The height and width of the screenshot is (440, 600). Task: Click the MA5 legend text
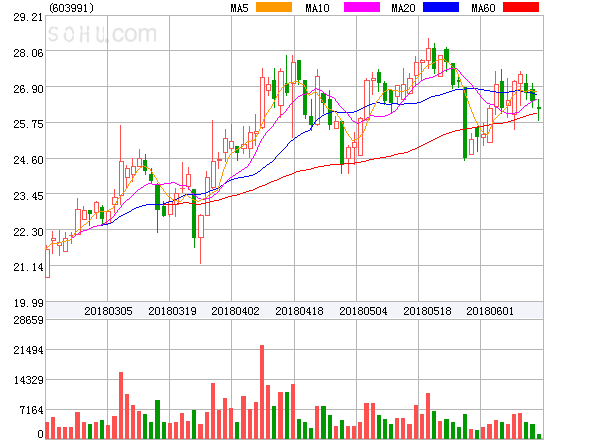pos(240,8)
